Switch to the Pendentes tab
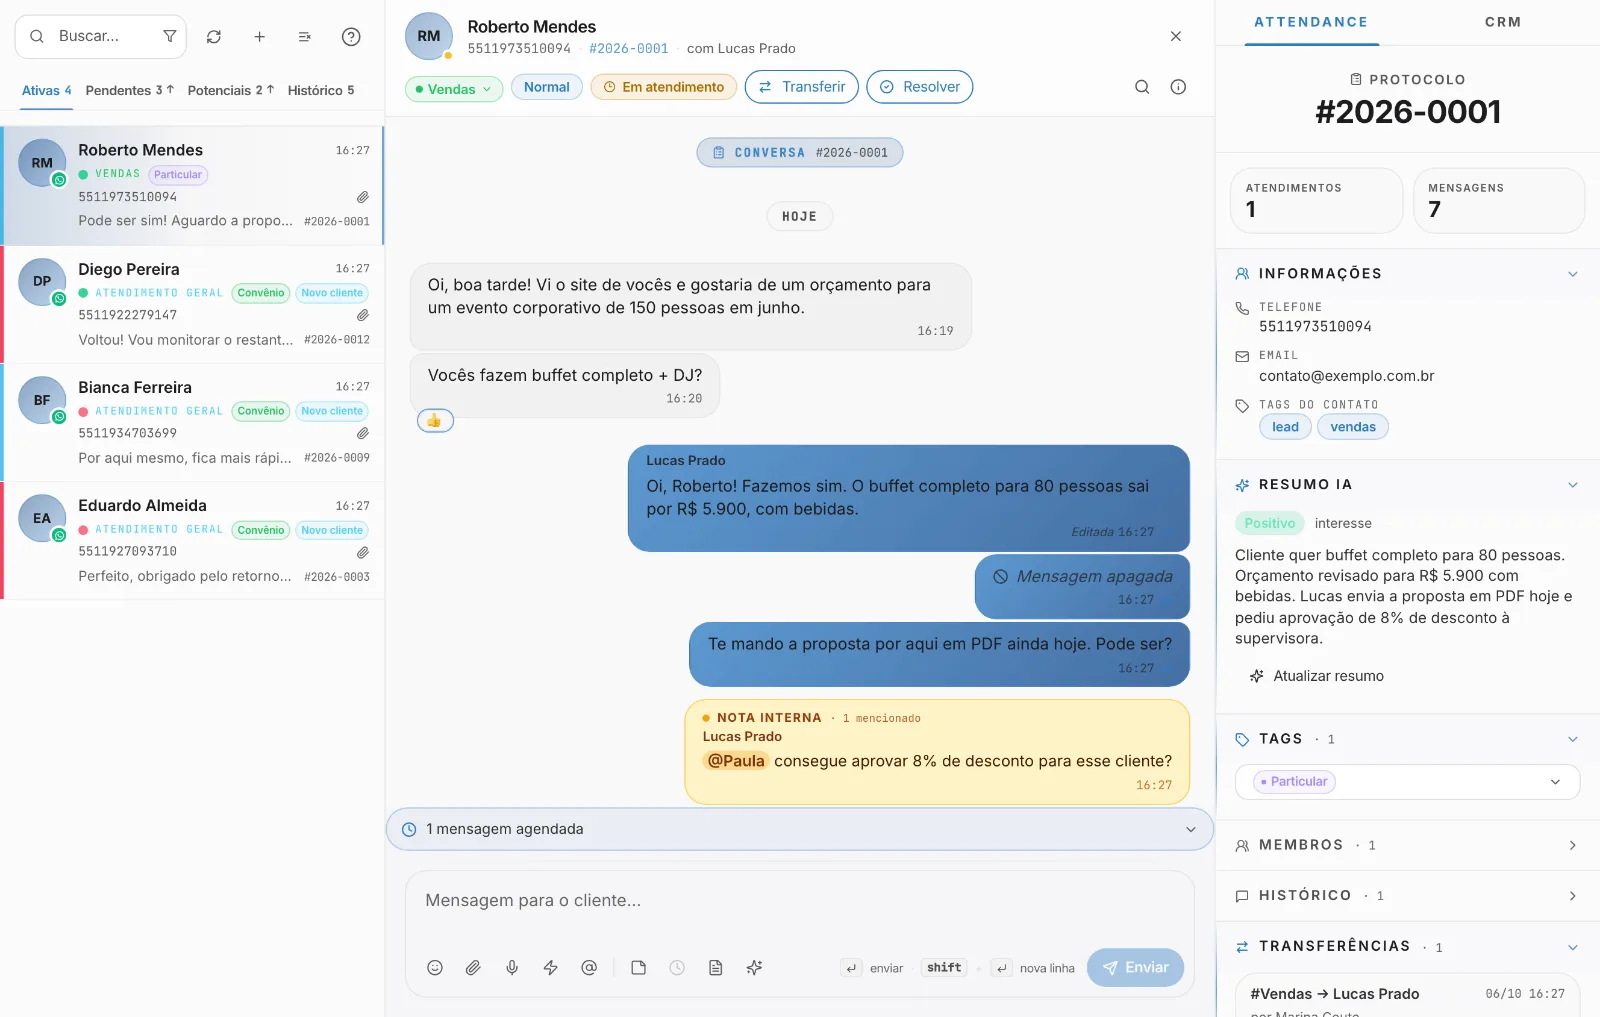Screen dimensions: 1600x1017 (130, 90)
